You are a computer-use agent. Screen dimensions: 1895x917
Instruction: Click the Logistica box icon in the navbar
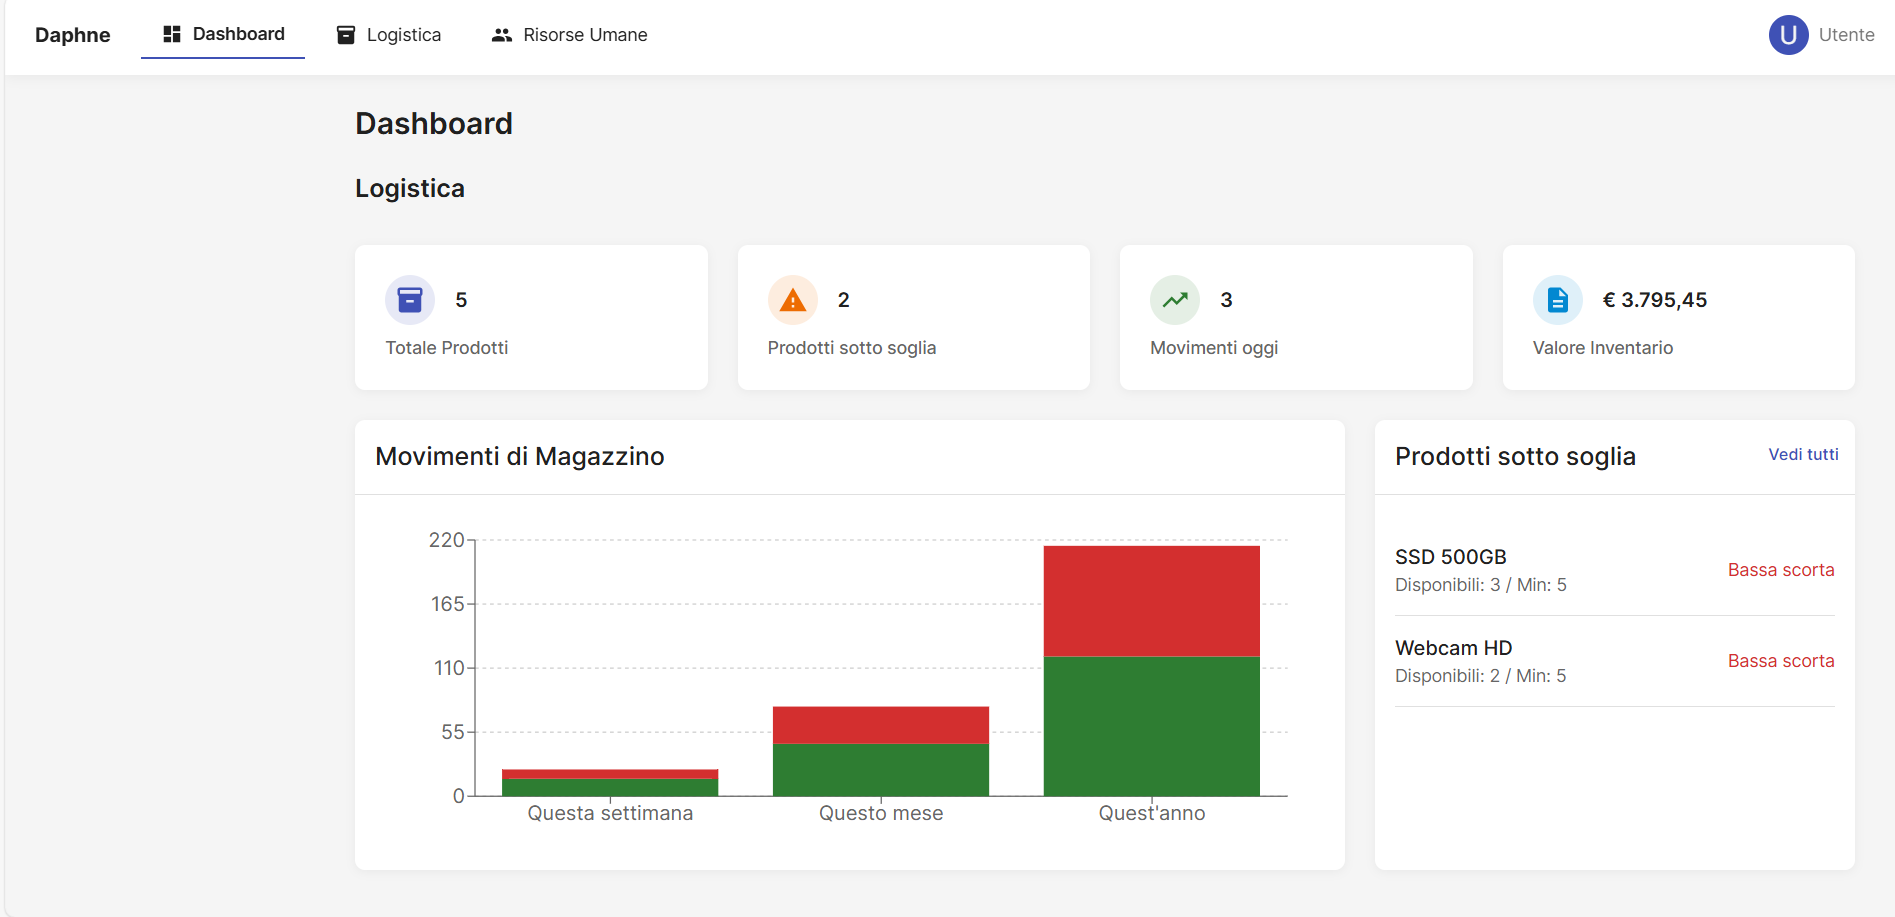(x=345, y=33)
